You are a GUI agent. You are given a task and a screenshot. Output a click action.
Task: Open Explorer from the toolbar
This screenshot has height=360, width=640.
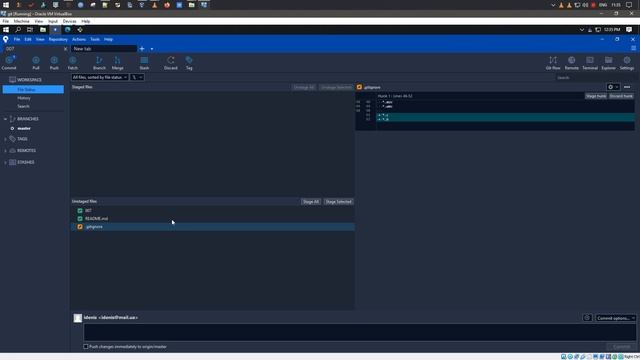click(x=608, y=63)
